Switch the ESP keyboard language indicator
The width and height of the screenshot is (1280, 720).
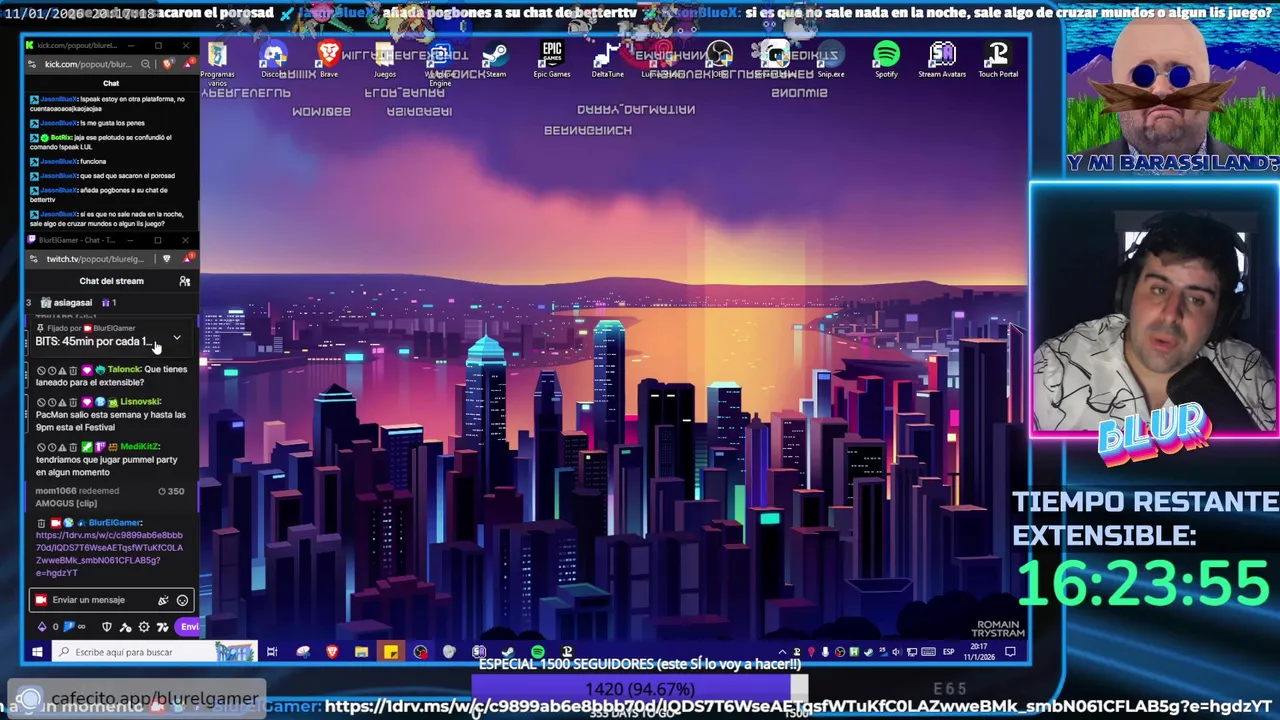point(948,652)
